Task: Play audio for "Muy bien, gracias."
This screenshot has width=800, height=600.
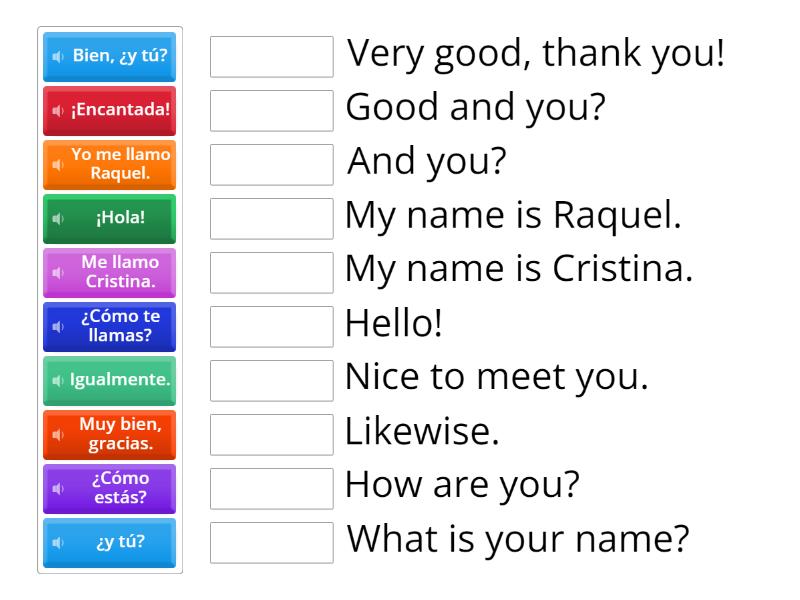Action: pyautogui.click(x=58, y=435)
